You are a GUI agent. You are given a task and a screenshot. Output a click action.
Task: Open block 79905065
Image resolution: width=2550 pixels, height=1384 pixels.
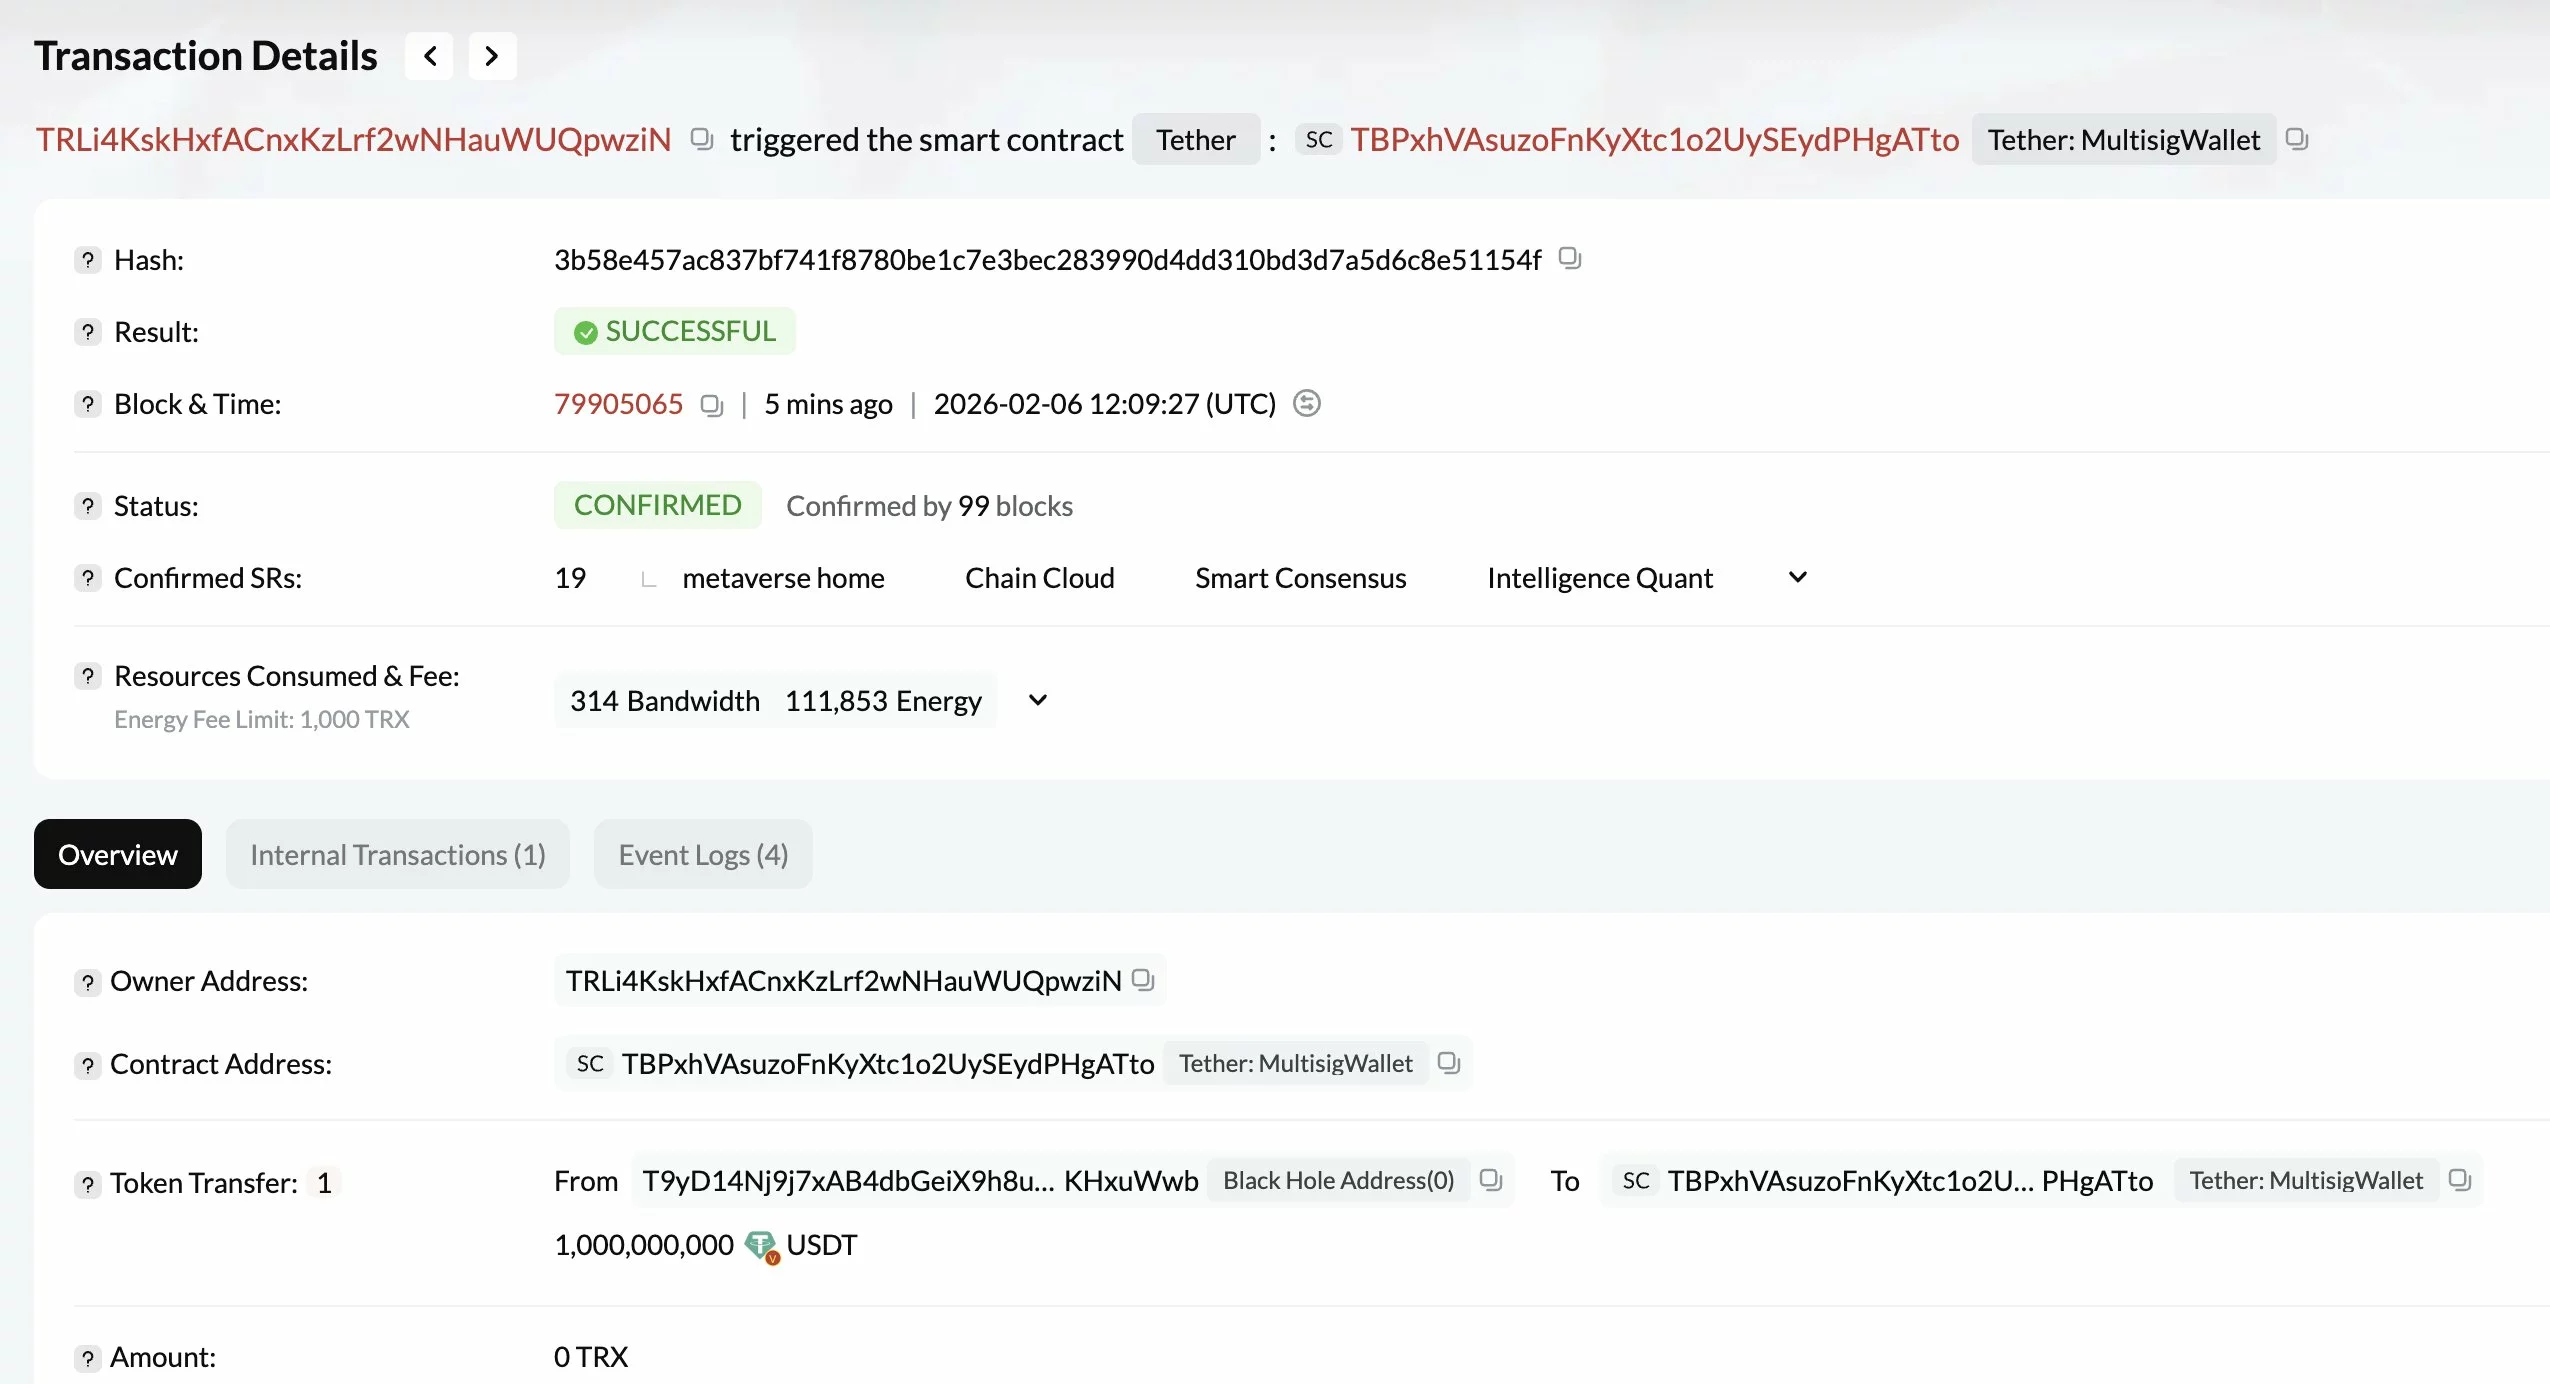[x=619, y=403]
